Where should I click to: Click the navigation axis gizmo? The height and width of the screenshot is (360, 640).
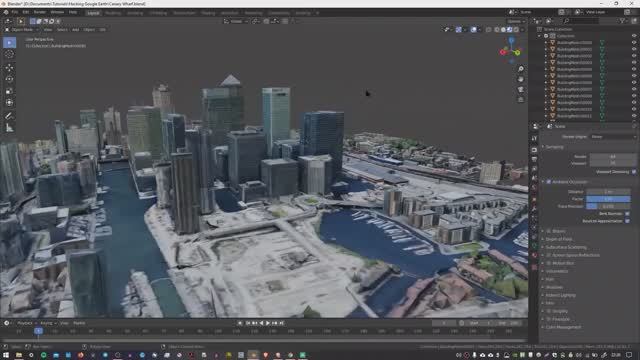click(511, 50)
